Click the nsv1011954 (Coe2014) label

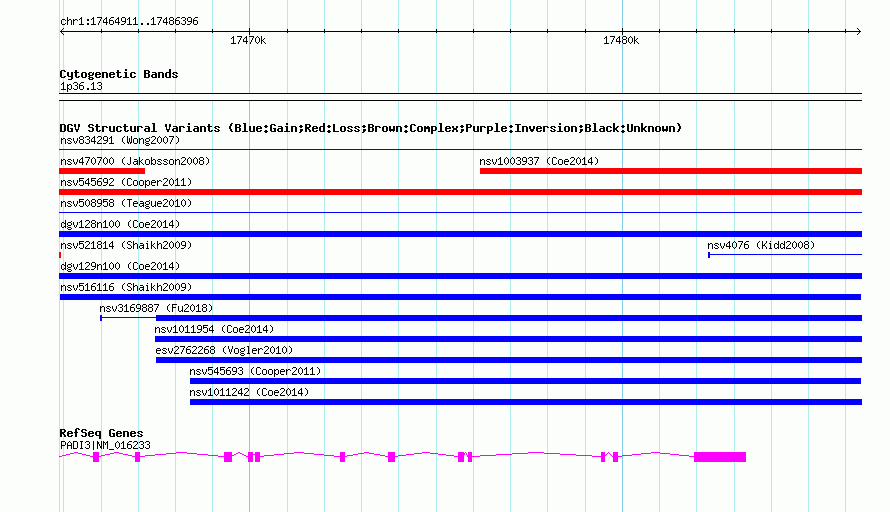(x=214, y=329)
